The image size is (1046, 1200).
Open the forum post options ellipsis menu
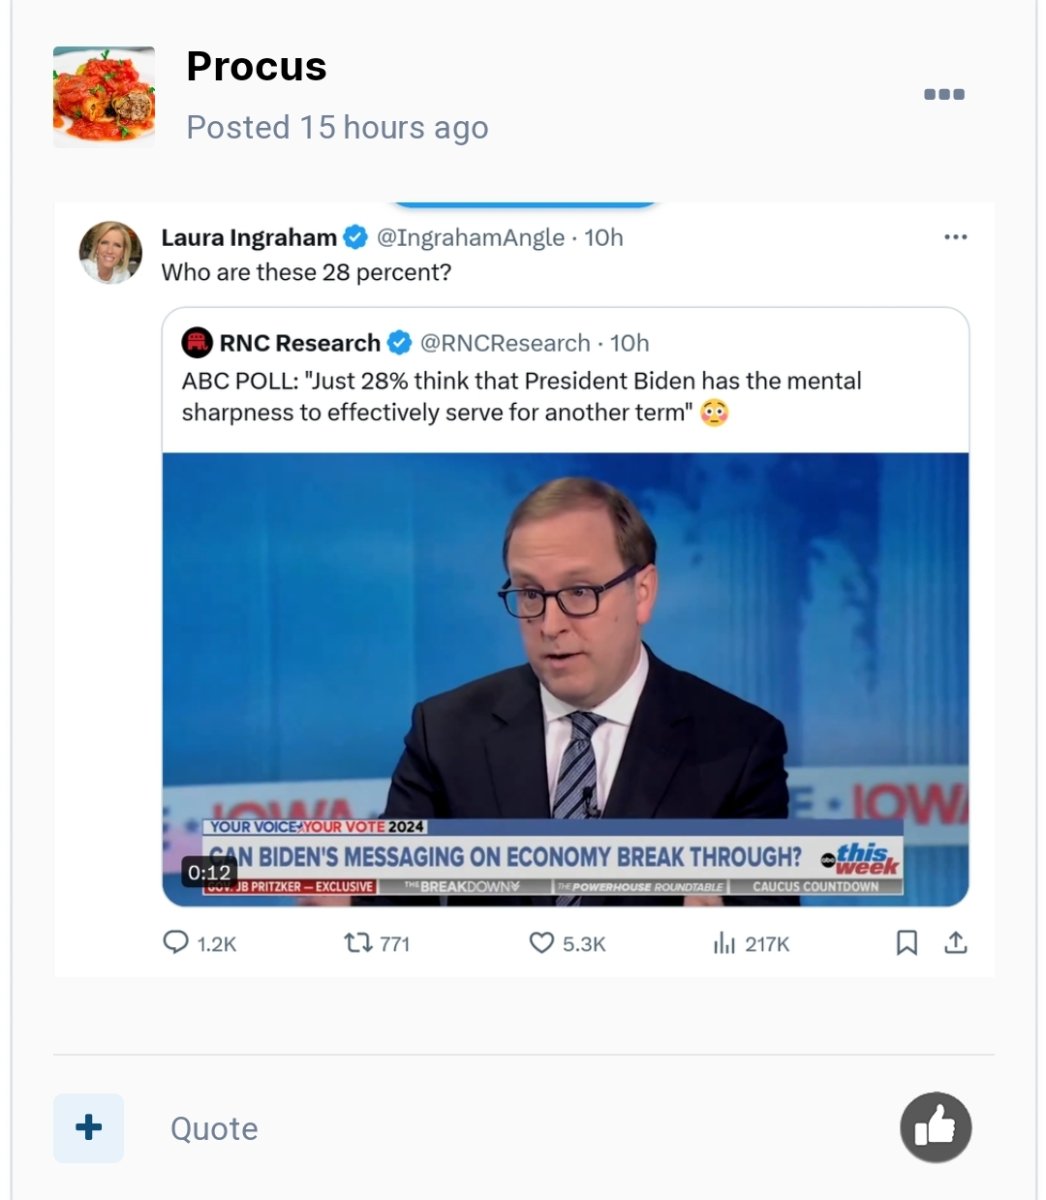click(943, 95)
